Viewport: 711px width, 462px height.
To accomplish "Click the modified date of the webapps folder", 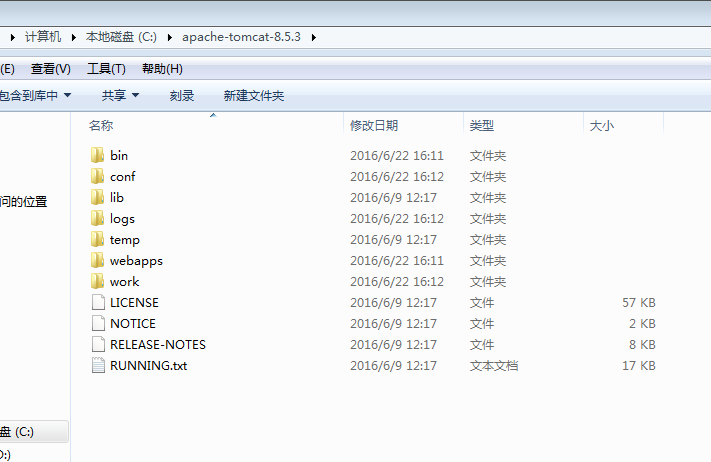I will [397, 261].
